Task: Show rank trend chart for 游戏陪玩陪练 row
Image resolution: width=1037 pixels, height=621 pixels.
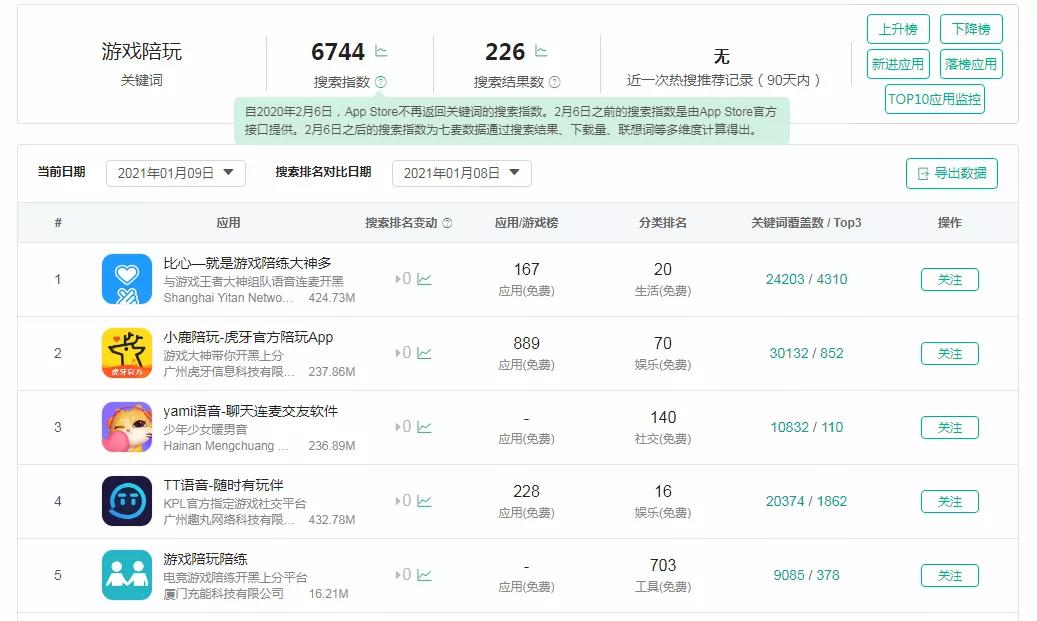Action: point(425,575)
